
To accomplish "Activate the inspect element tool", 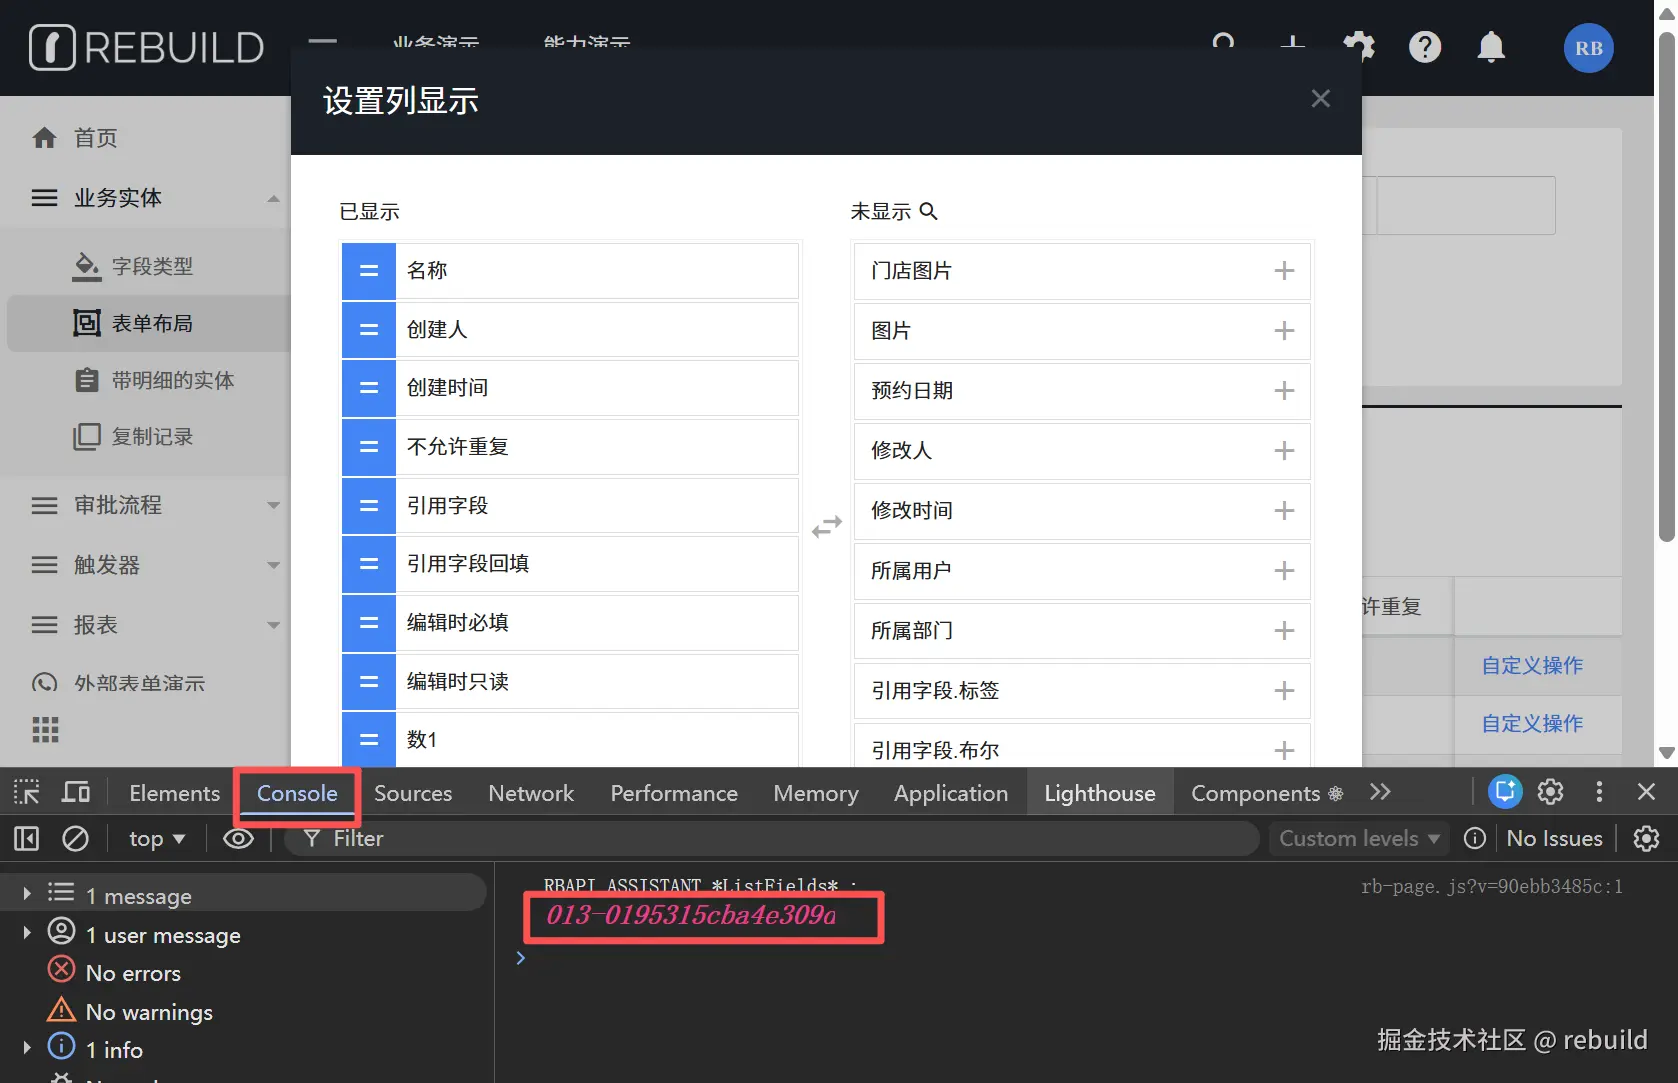I will coord(26,791).
